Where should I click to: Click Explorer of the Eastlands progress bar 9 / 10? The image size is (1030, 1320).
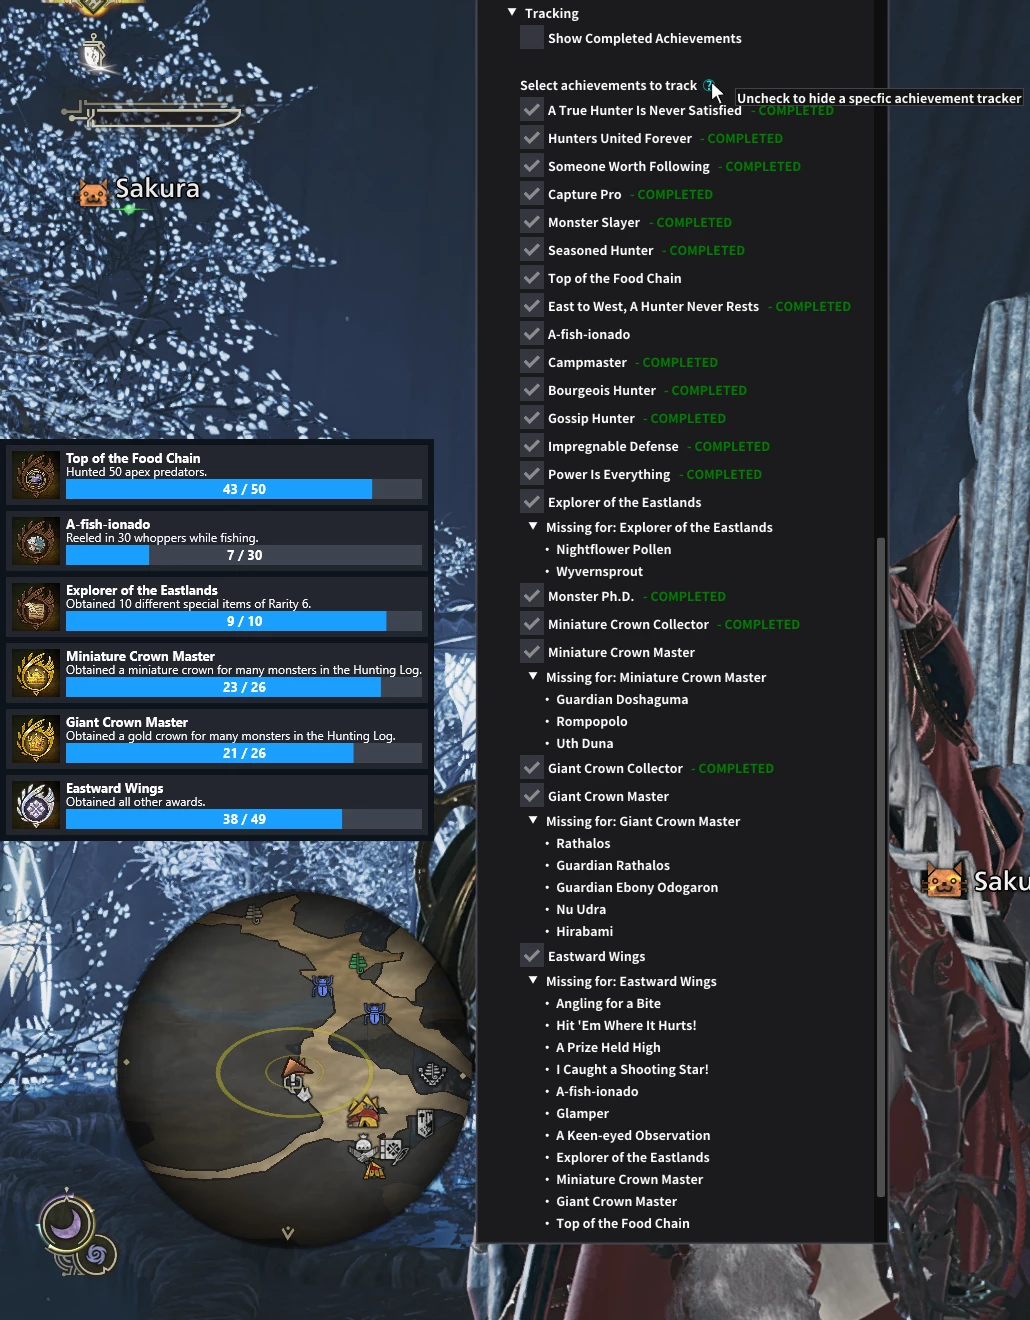point(244,621)
